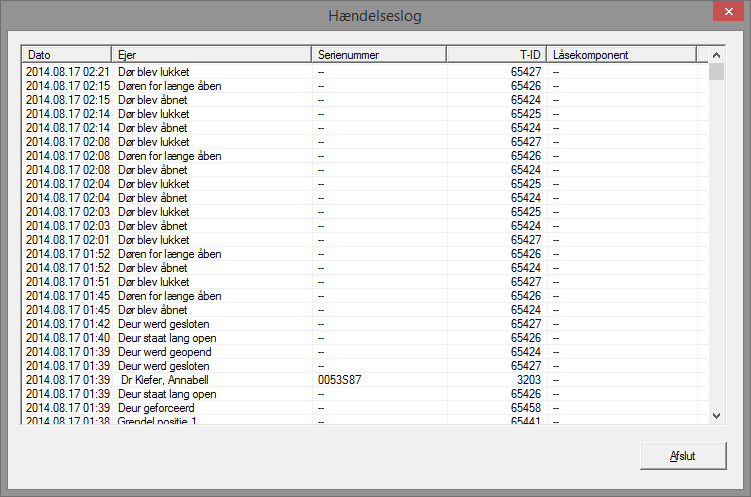The width and height of the screenshot is (751, 497).
Task: Click the scrollbar up arrow
Action: point(716,55)
